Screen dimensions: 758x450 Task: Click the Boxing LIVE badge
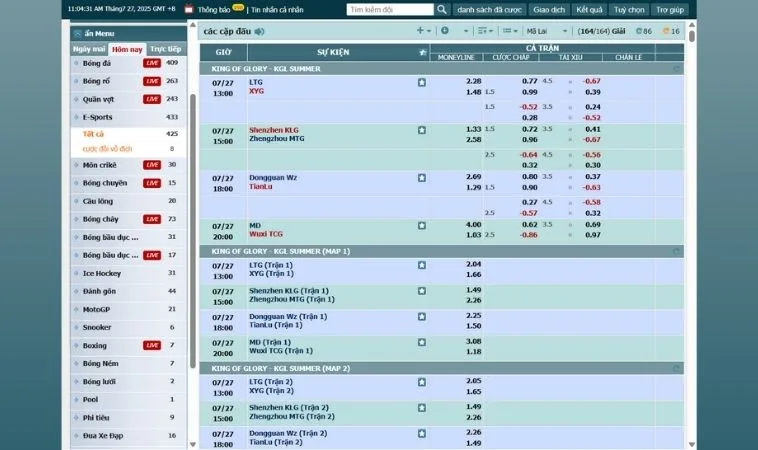pyautogui.click(x=151, y=345)
